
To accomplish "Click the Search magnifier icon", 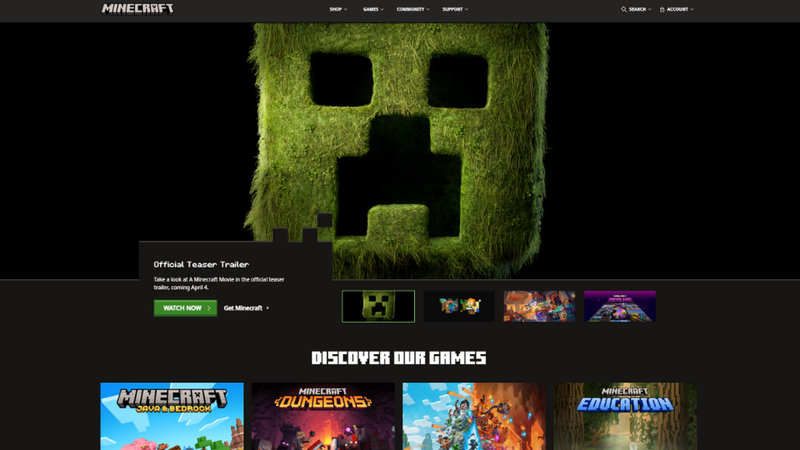I will (623, 9).
